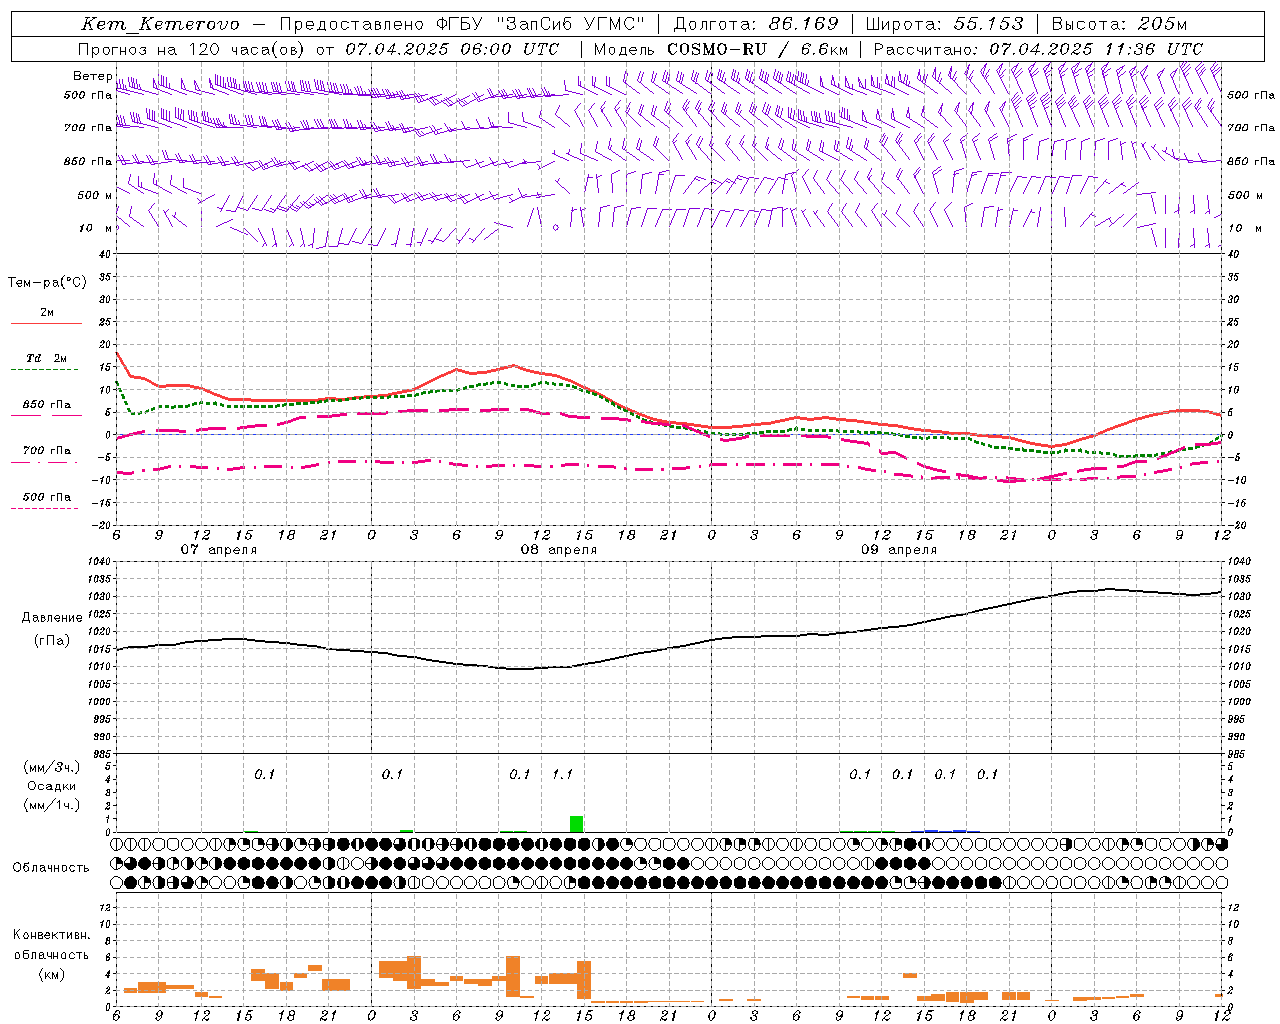The width and height of the screenshot is (1280, 1024).
Task: Click the Осадки precipitation label
Action: (51, 786)
